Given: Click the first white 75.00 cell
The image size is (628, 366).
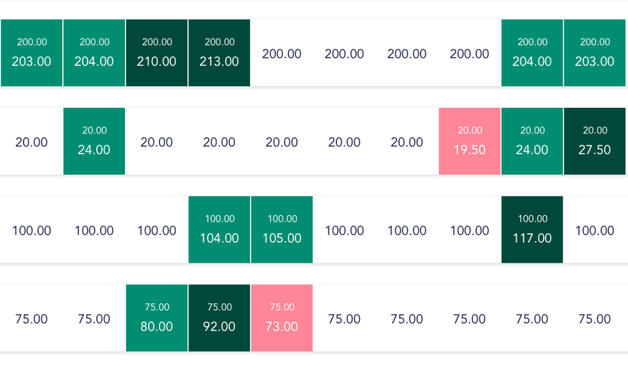Looking at the screenshot, I should 32,319.
